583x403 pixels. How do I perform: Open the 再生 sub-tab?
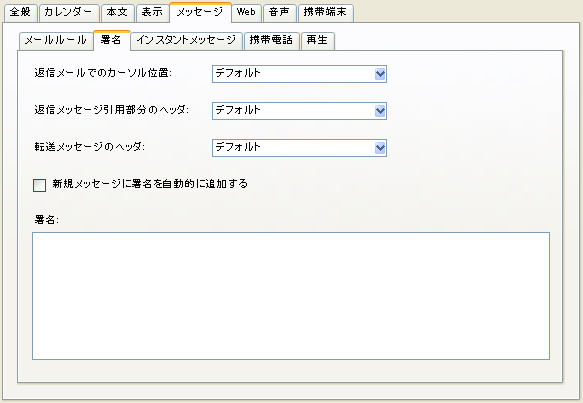pyautogui.click(x=318, y=41)
